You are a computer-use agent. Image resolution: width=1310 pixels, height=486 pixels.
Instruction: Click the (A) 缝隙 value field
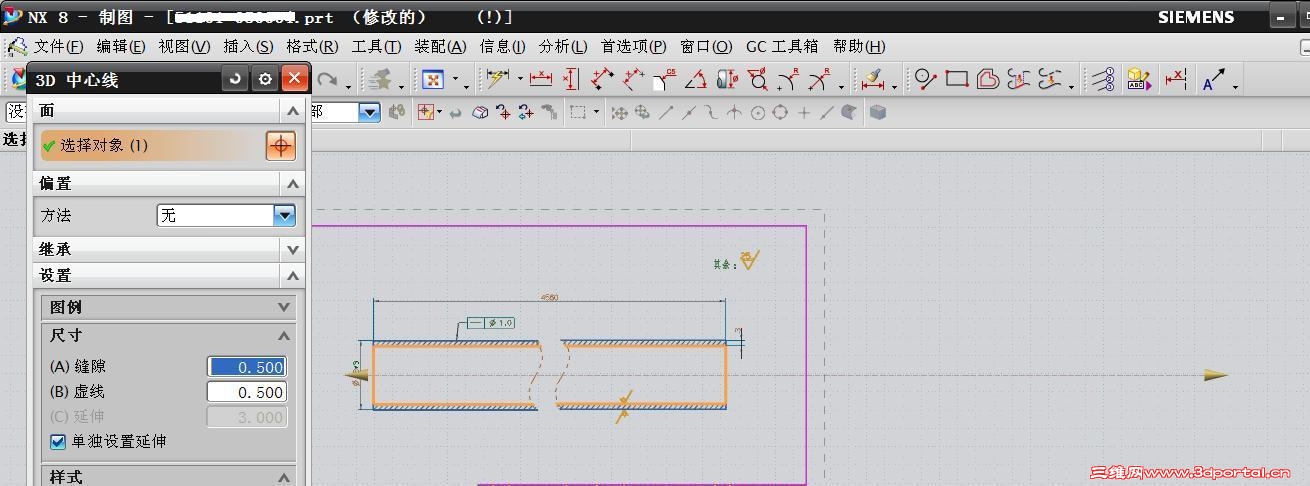[247, 367]
